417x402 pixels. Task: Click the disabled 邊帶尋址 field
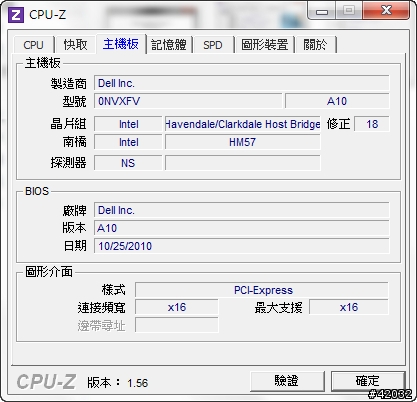click(177, 325)
